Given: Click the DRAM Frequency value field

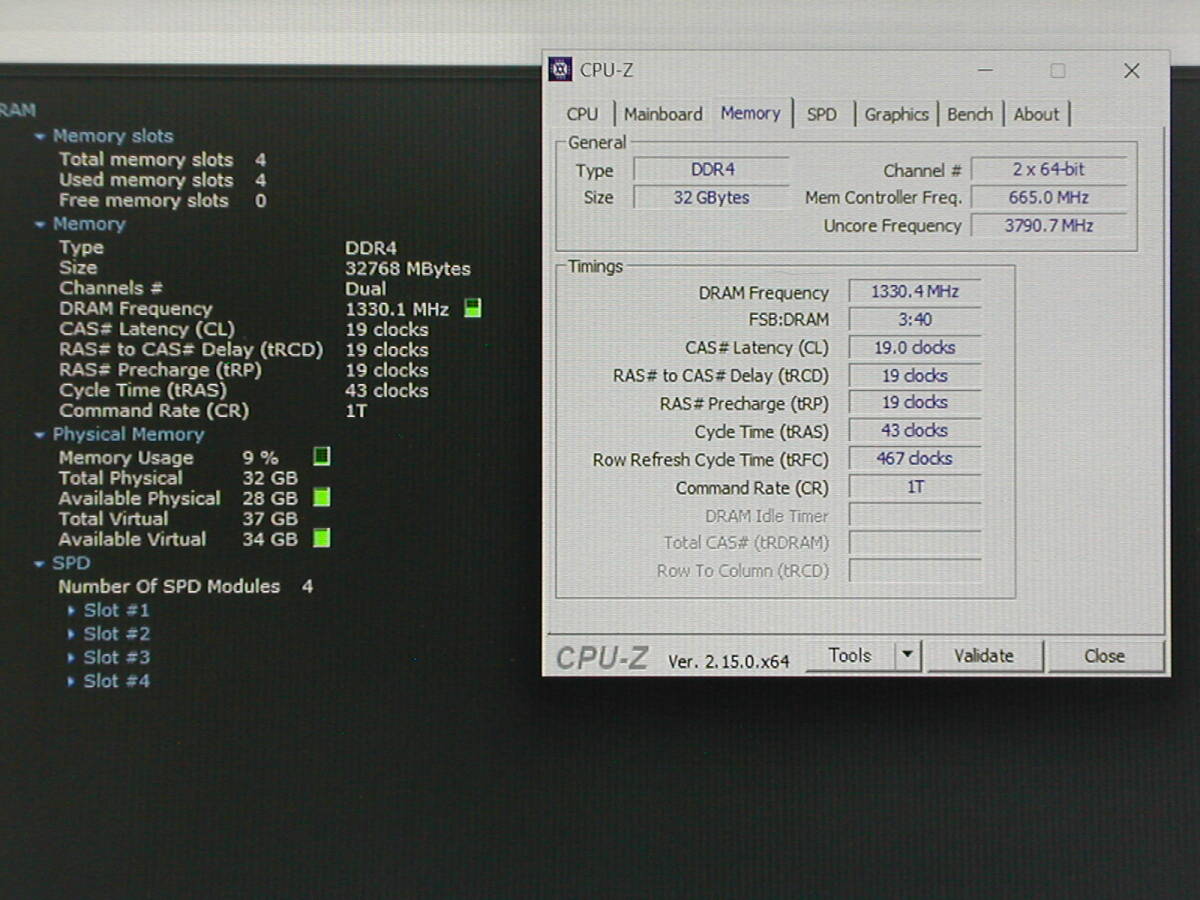Looking at the screenshot, I should pos(914,292).
